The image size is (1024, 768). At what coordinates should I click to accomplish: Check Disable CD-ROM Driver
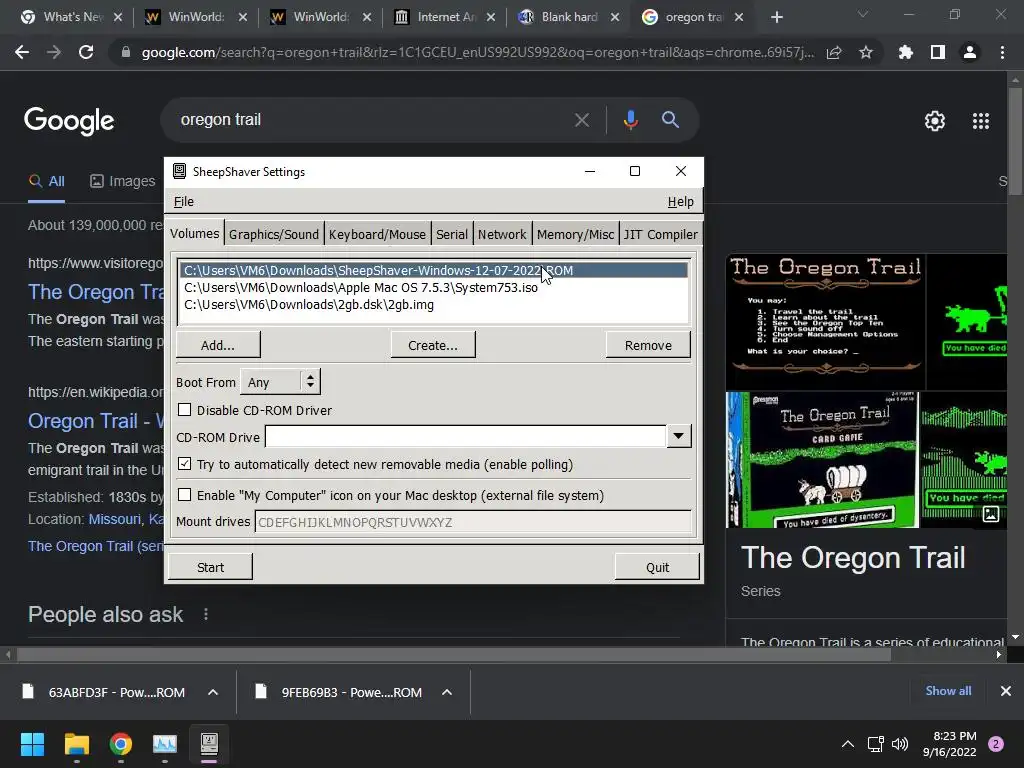coord(185,409)
